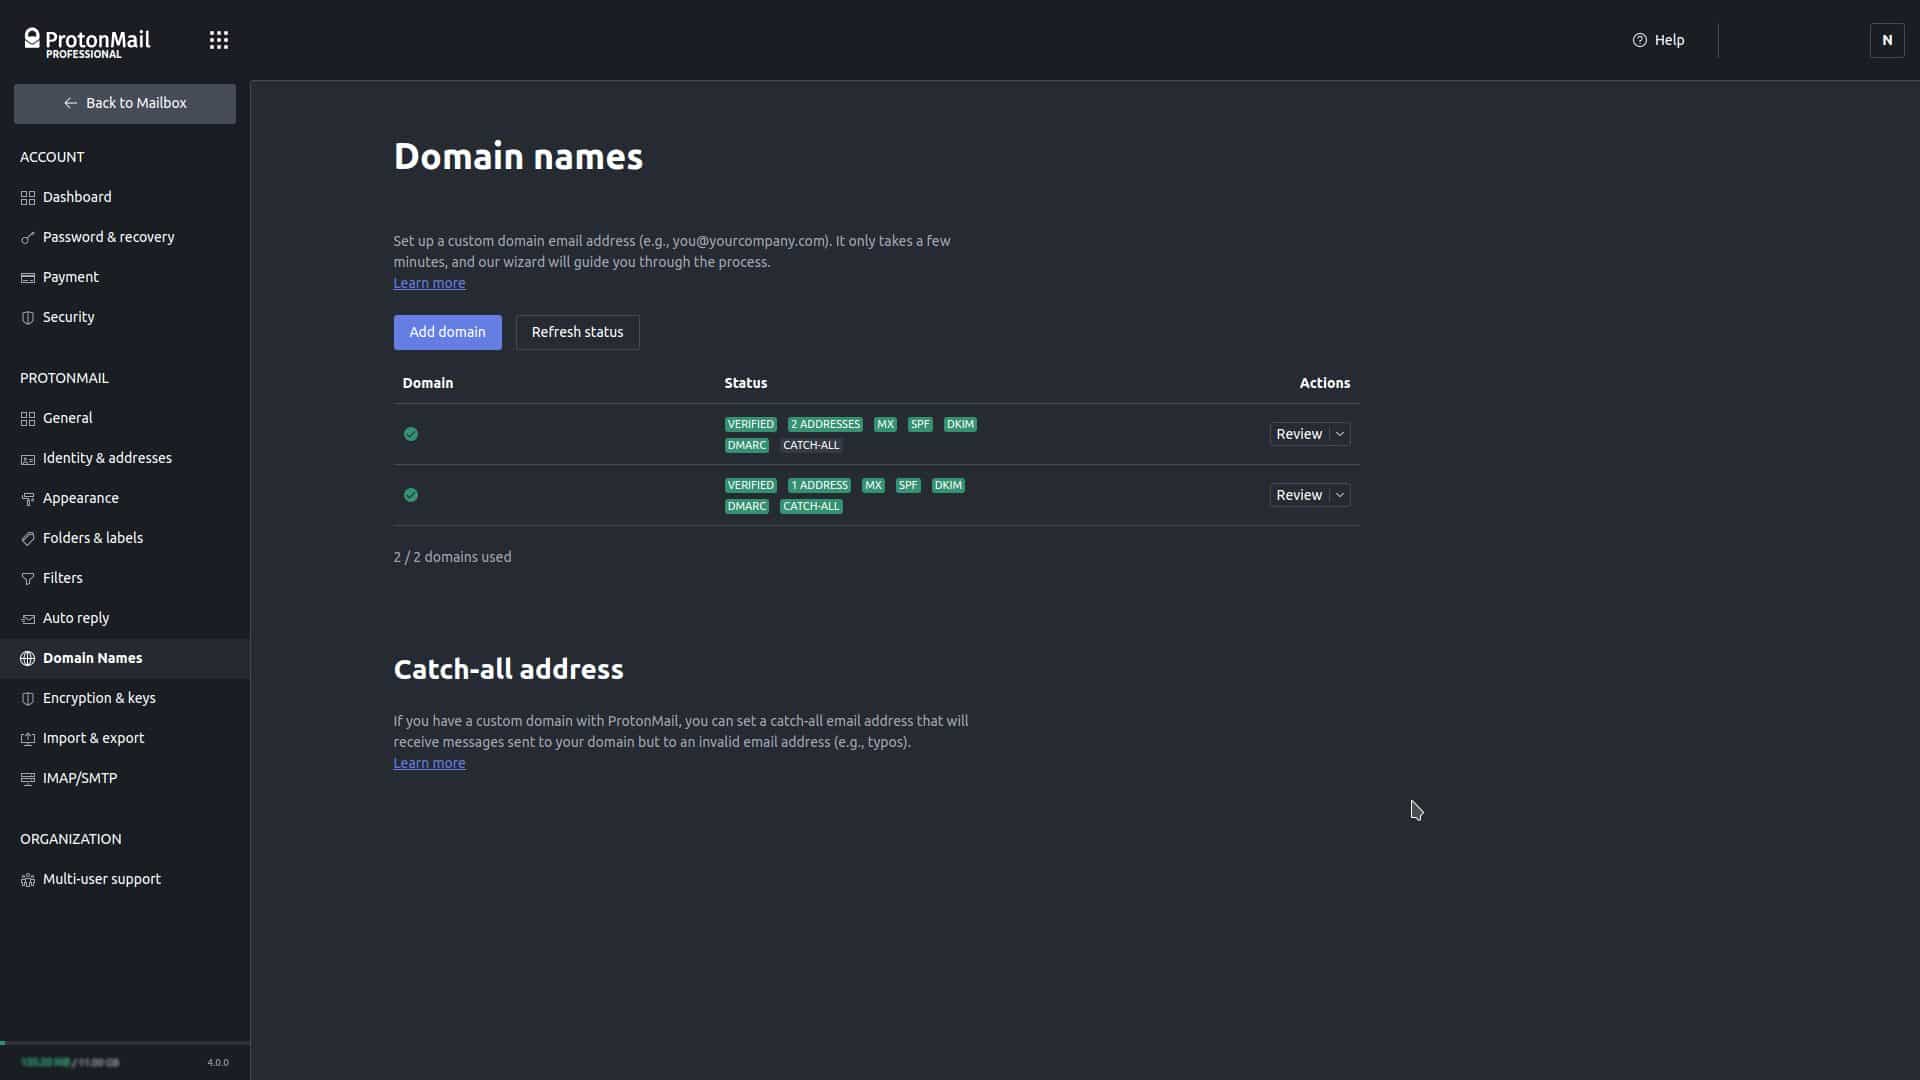
Task: Click the Folders & labels tag icon
Action: pos(28,539)
